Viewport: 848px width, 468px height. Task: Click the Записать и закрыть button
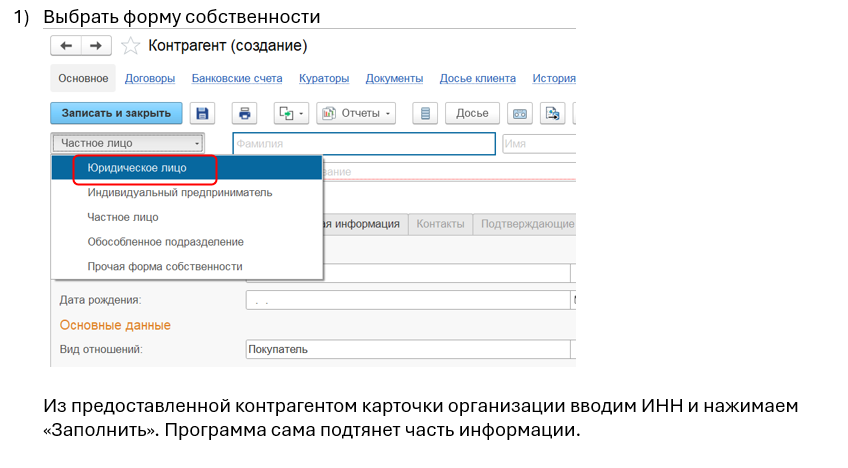pyautogui.click(x=117, y=113)
